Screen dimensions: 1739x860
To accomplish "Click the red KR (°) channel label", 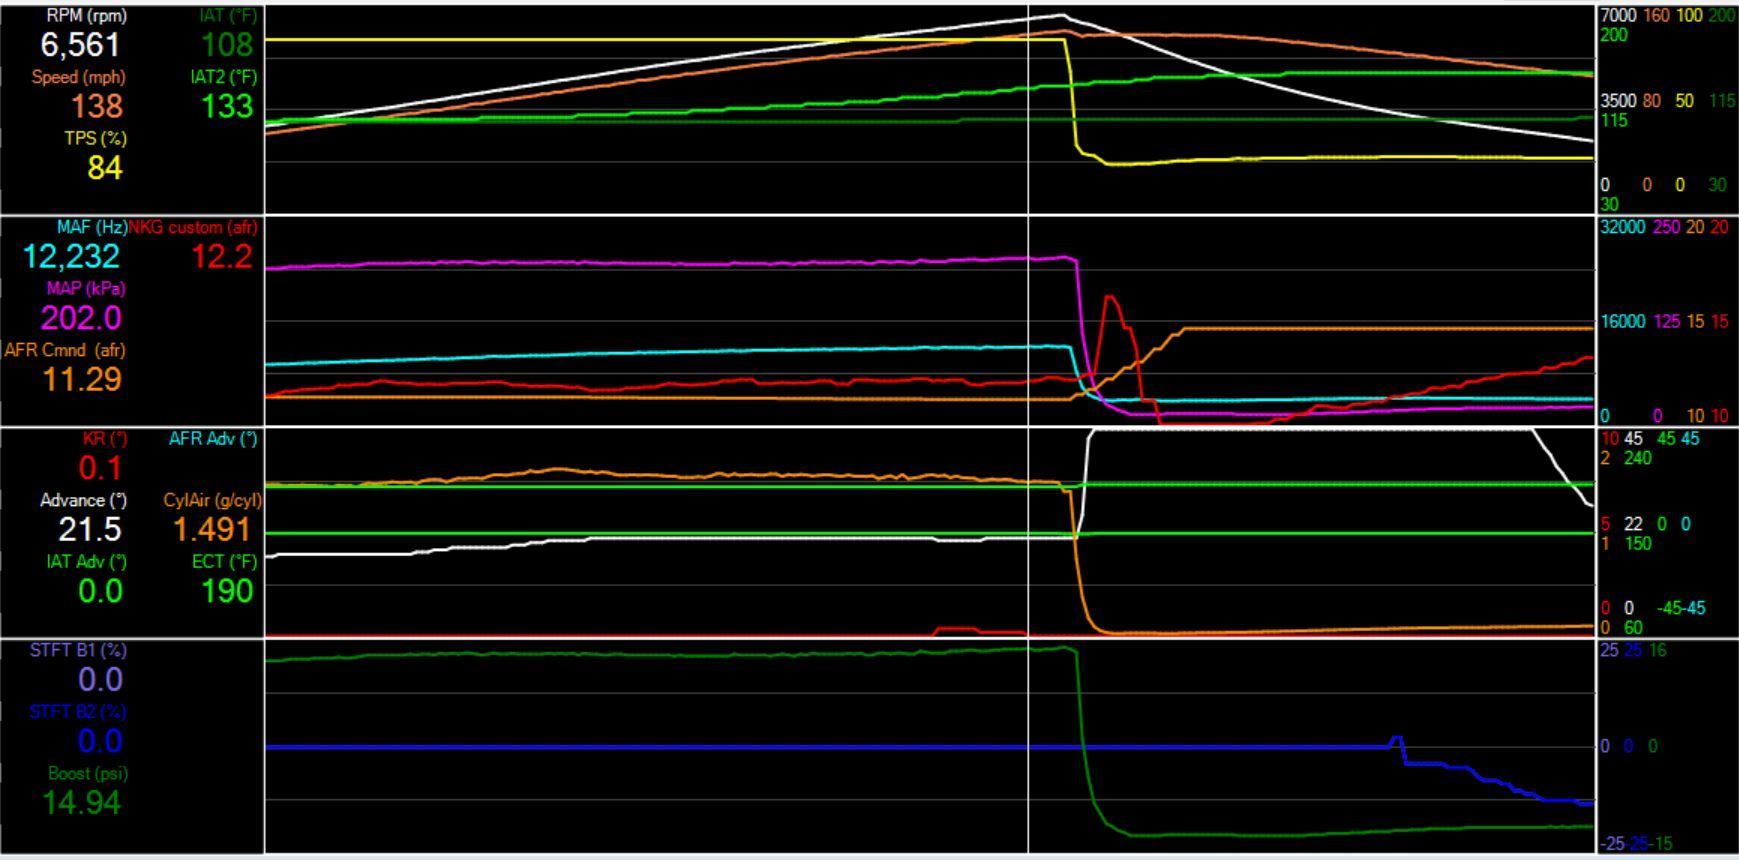I will pos(102,438).
